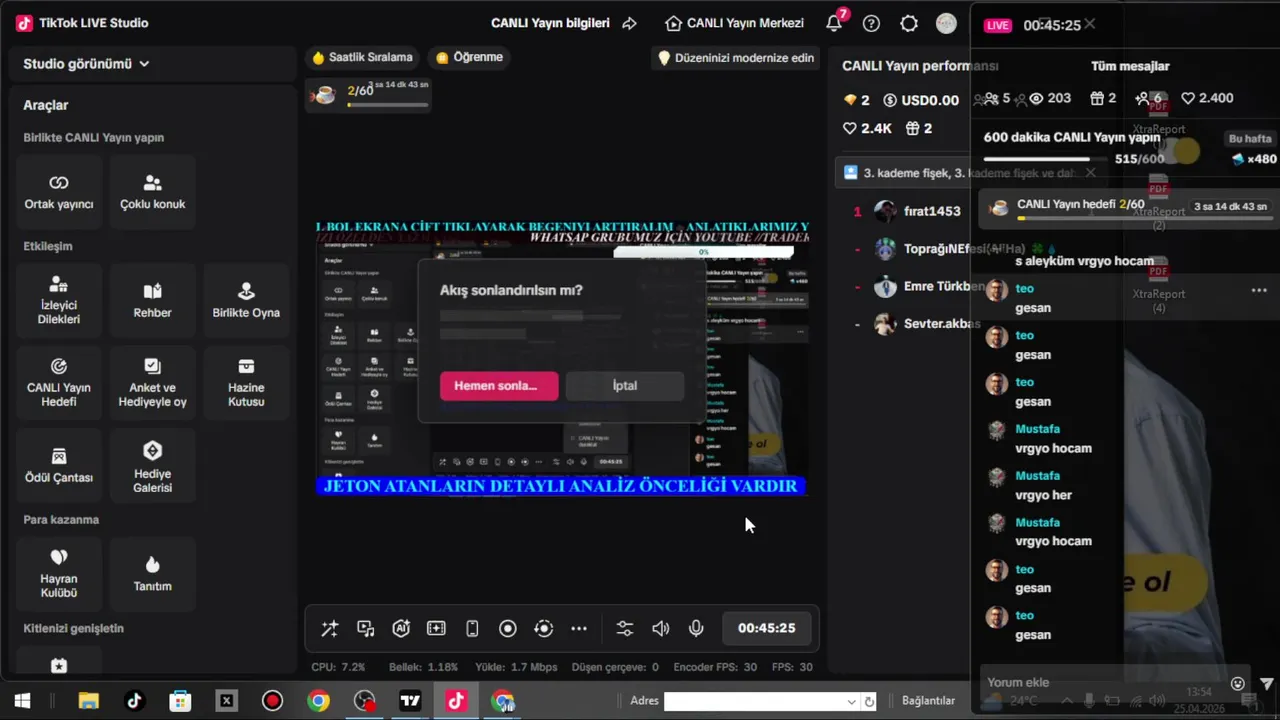Click Bağlantılar on the taskbar
Image resolution: width=1280 pixels, height=720 pixels.
pyautogui.click(x=928, y=701)
